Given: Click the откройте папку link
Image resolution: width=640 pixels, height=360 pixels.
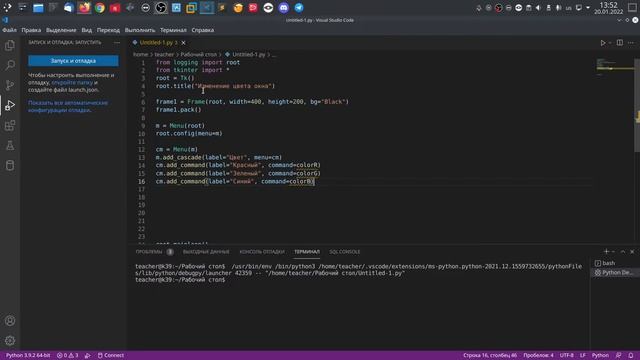Looking at the screenshot, I should coord(72,82).
